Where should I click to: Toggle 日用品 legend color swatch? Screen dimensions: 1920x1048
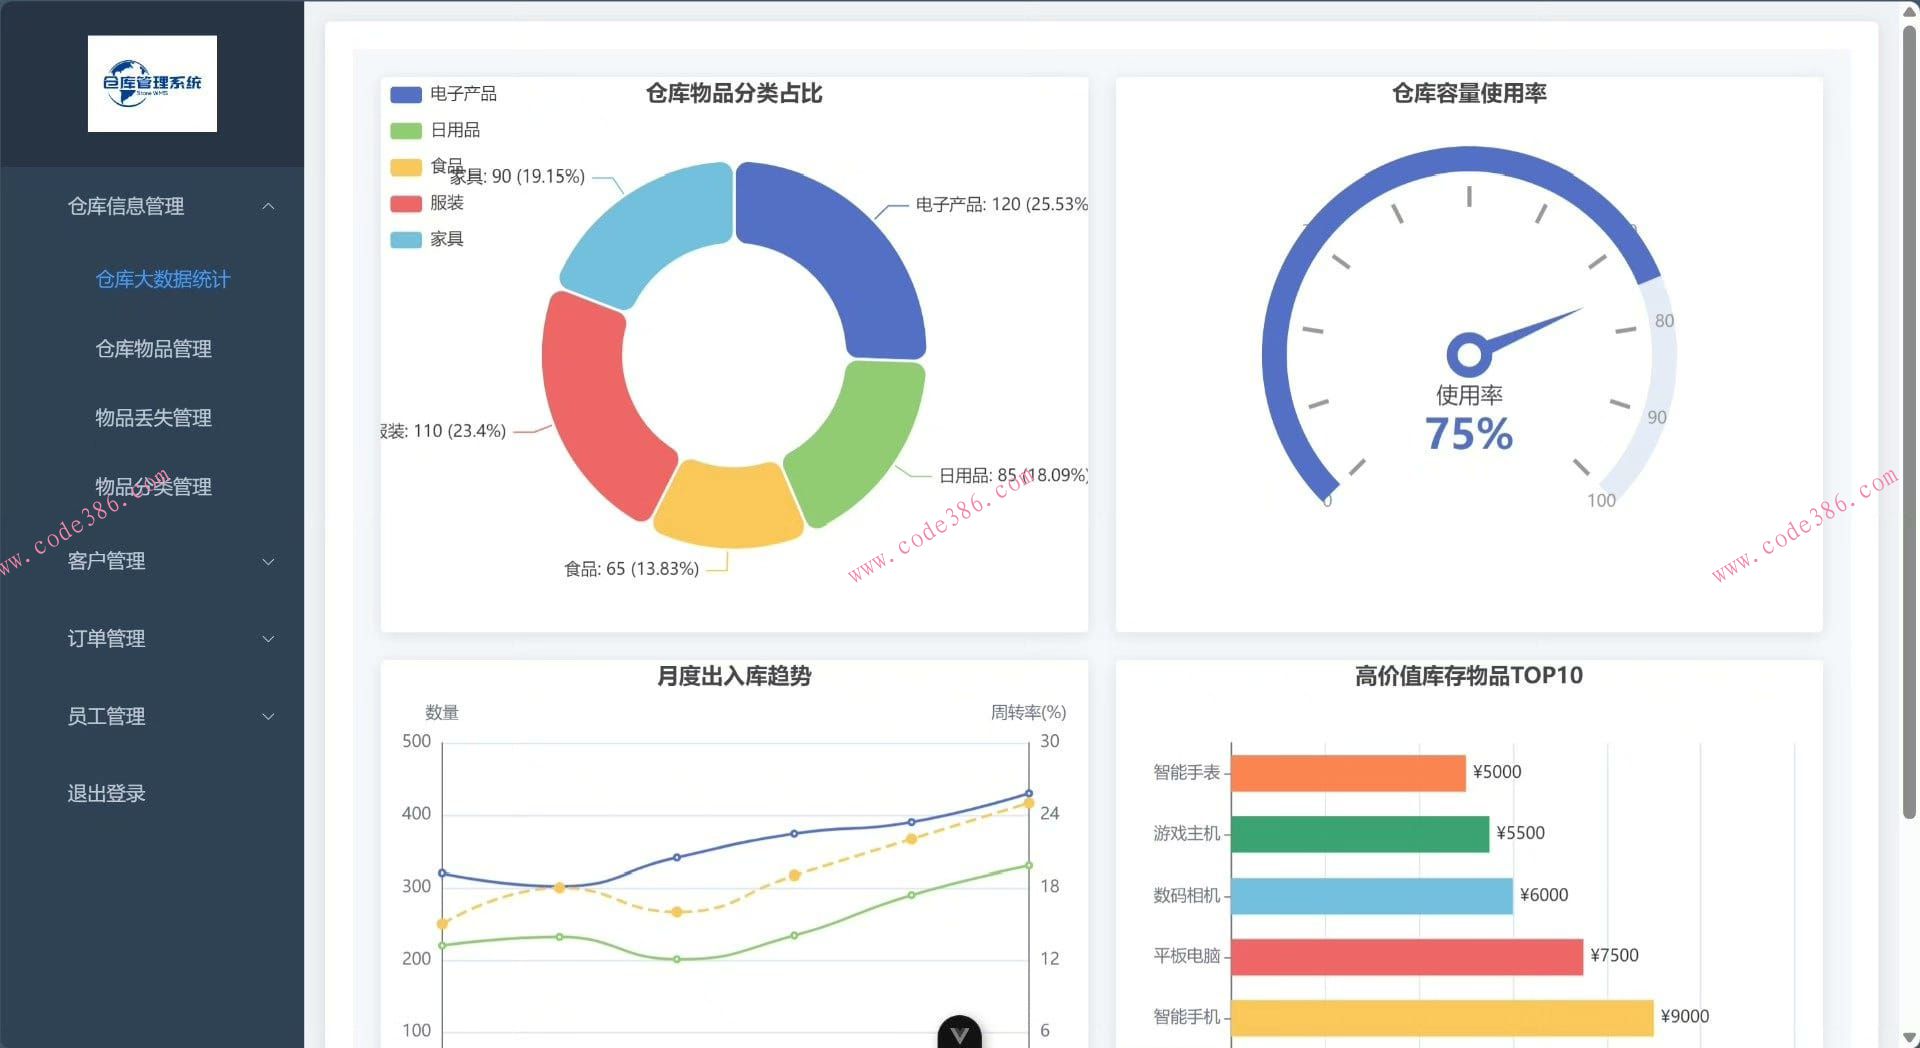406,130
